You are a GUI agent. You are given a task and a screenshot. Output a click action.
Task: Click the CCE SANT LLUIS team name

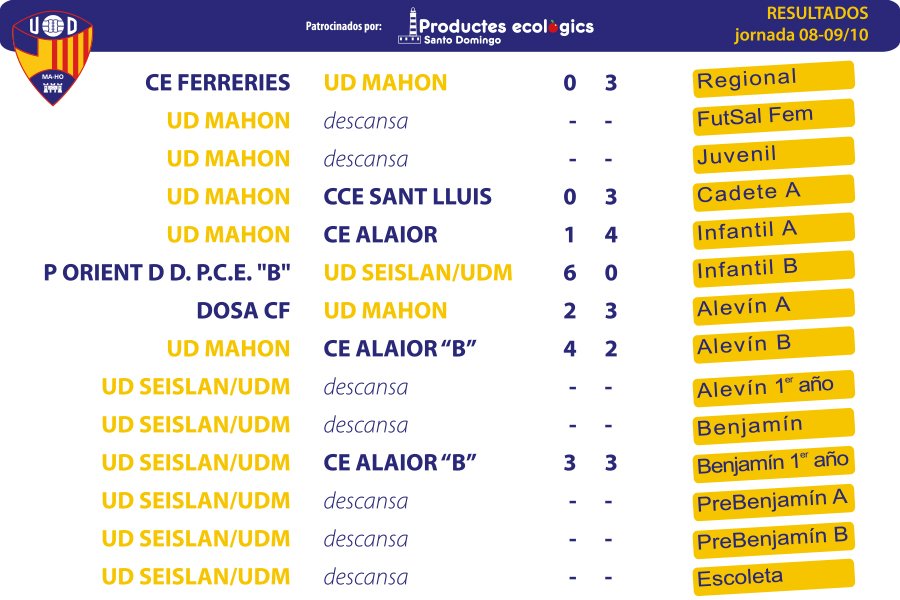pos(408,196)
